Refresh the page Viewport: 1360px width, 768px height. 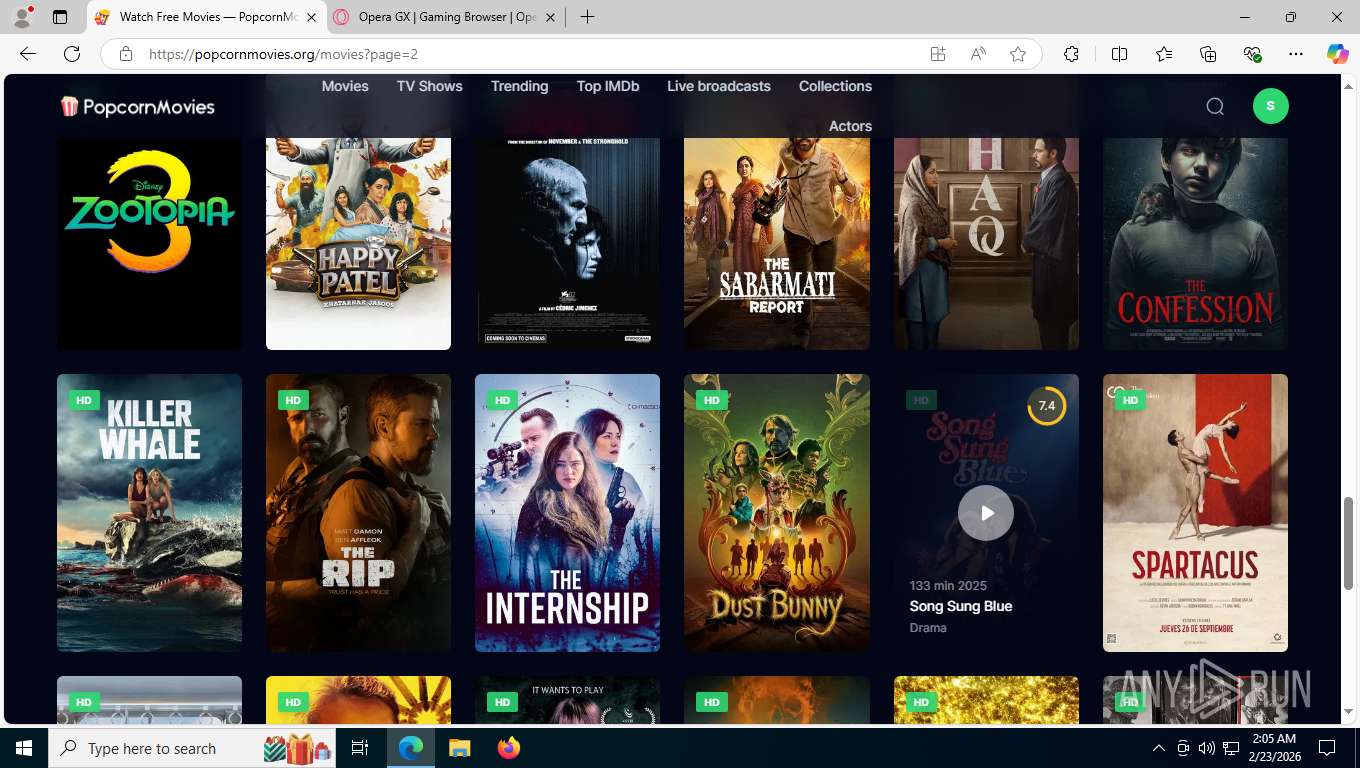[72, 54]
